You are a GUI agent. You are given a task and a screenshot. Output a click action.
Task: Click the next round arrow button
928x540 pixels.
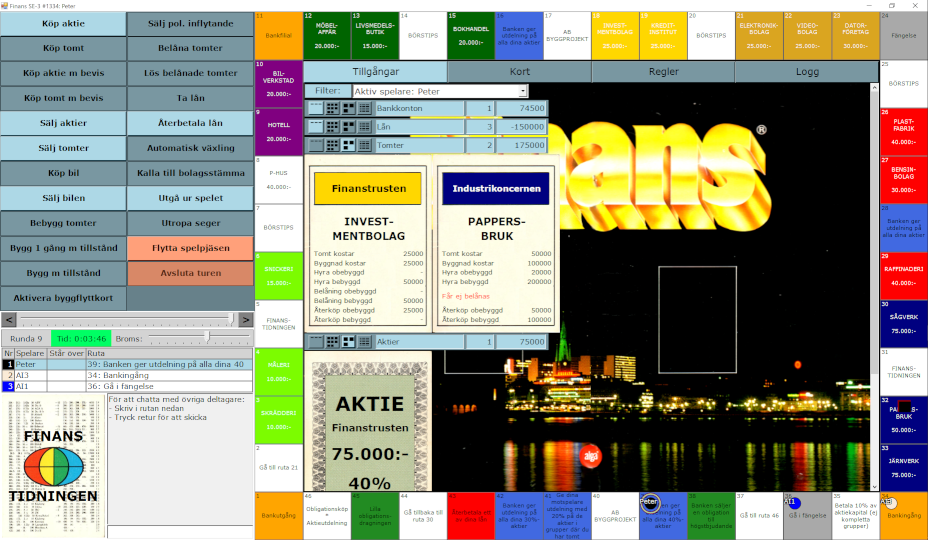click(x=246, y=320)
